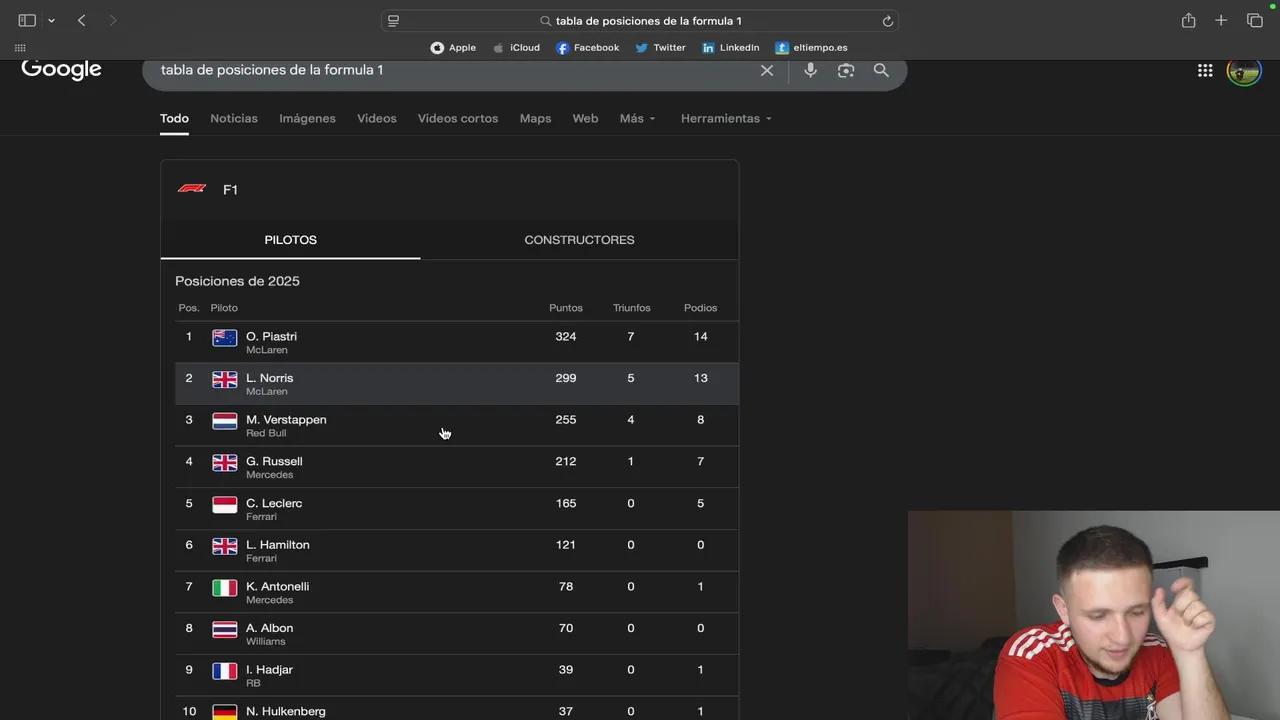
Task: Click the Australian flag beside Piastri
Action: point(225,338)
